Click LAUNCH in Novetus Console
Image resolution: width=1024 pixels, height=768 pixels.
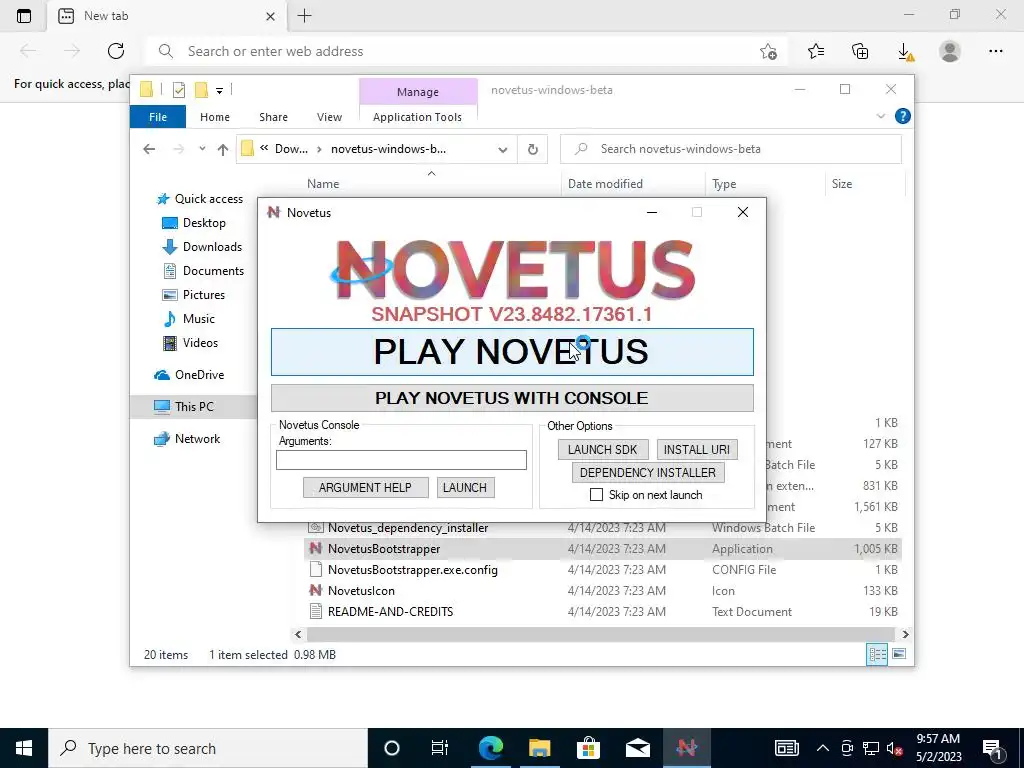pyautogui.click(x=465, y=487)
